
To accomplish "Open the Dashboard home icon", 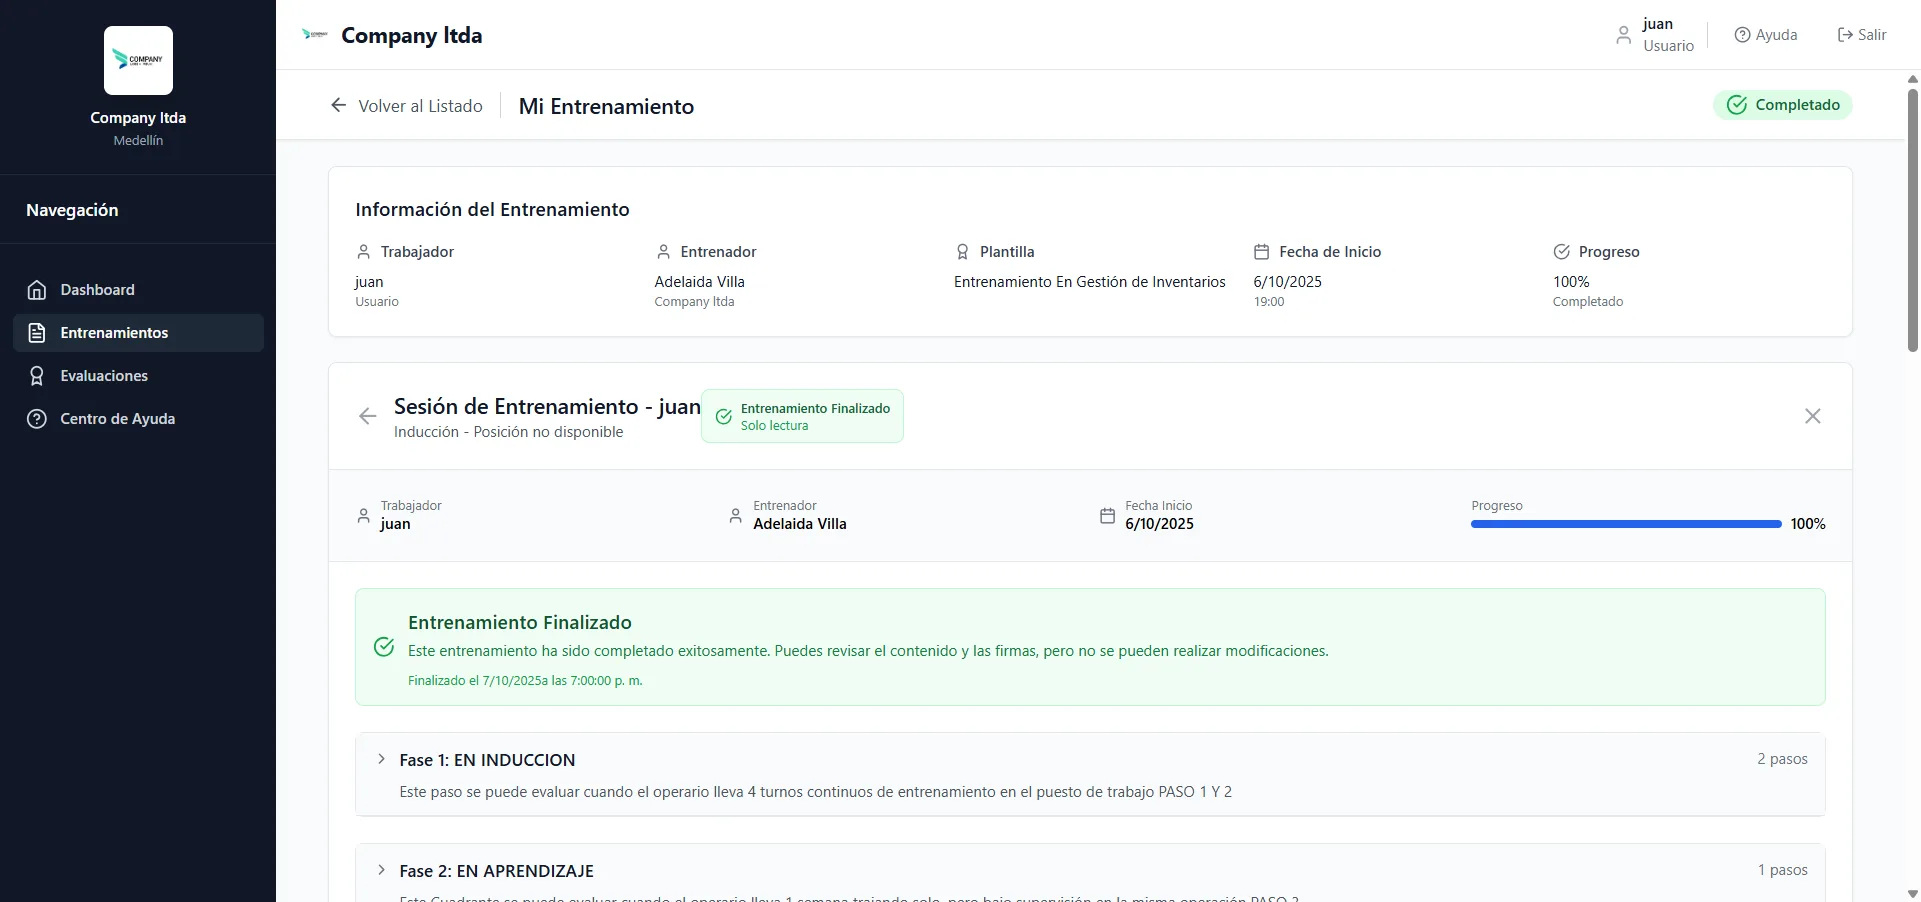I will [x=37, y=290].
